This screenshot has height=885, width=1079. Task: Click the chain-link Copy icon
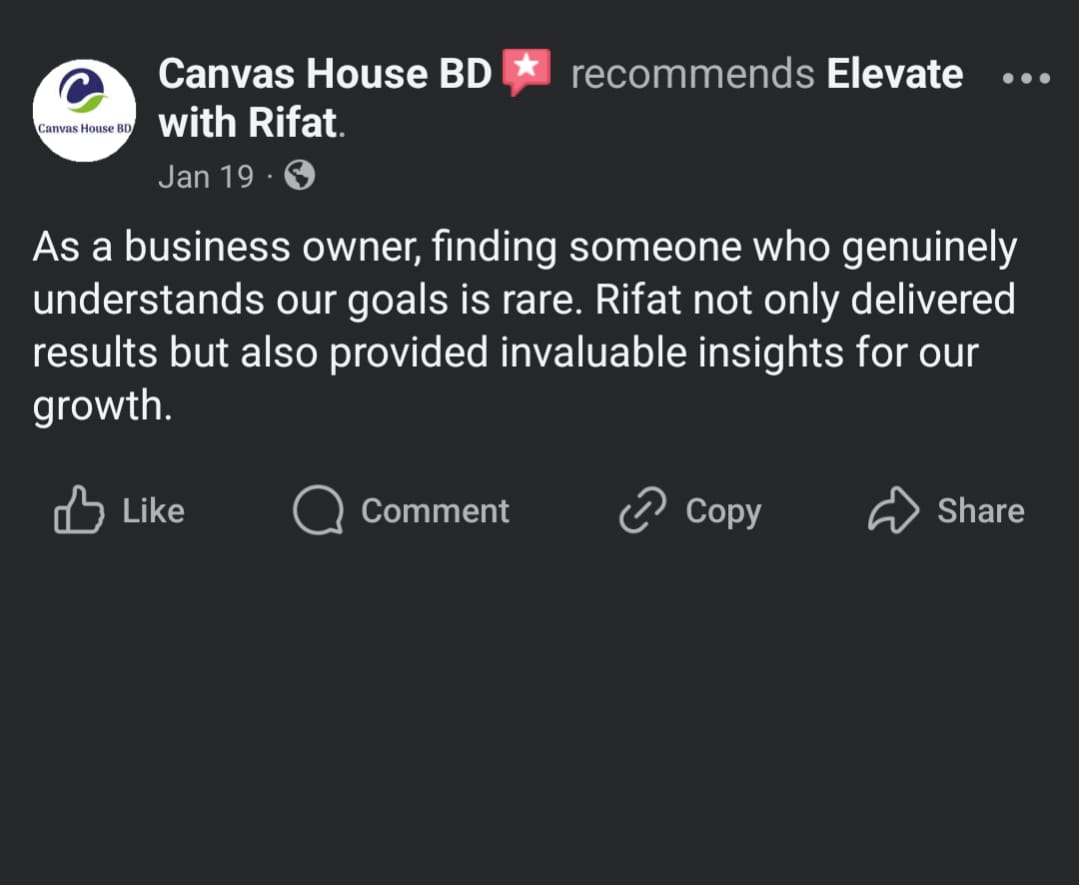[x=643, y=511]
